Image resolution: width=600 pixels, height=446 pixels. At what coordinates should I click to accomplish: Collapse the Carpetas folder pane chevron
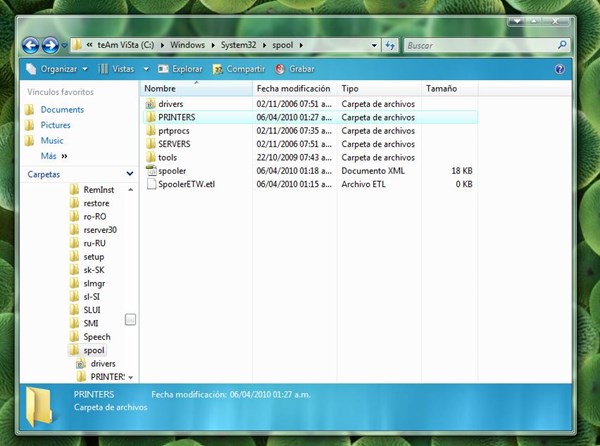click(124, 174)
